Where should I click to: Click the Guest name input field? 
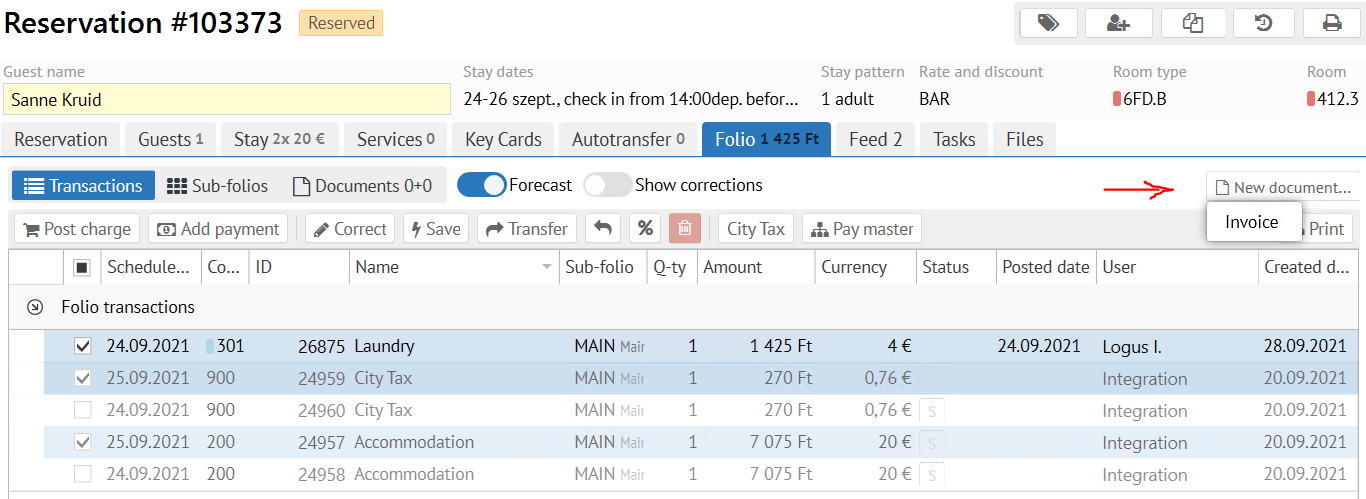pos(227,99)
